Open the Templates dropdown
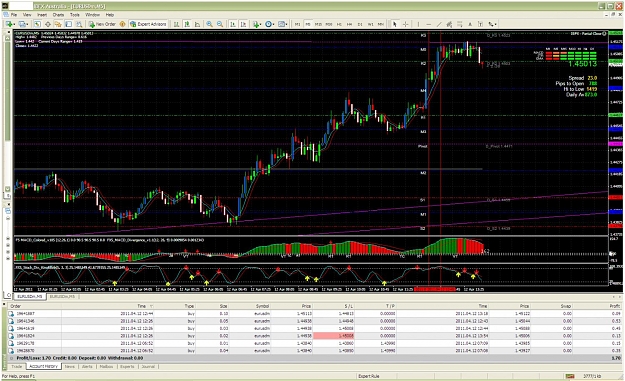 tap(283, 24)
